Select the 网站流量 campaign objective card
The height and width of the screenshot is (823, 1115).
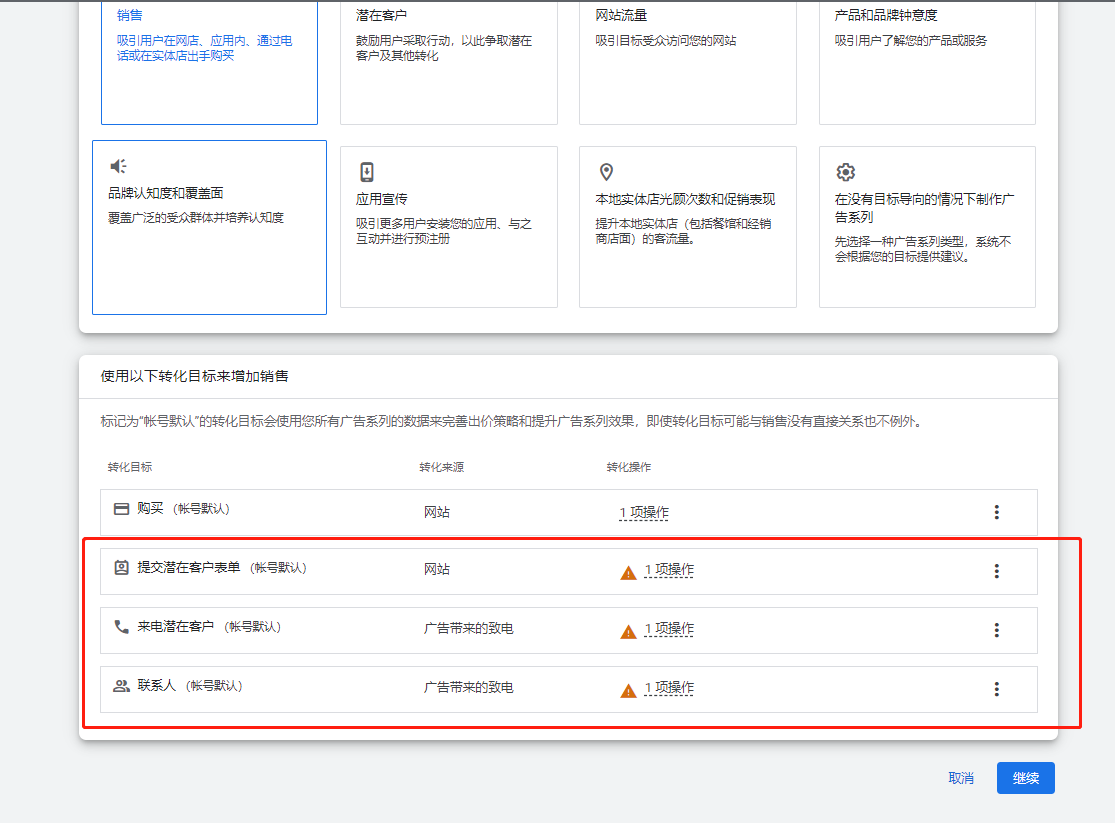click(x=687, y=60)
